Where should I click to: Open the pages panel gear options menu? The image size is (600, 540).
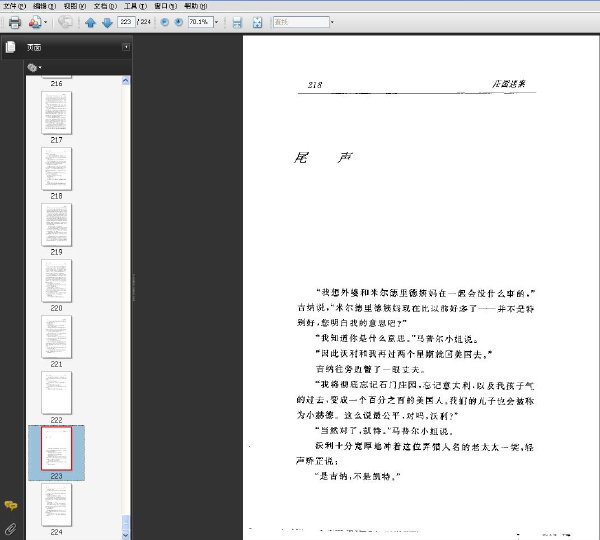(34, 68)
